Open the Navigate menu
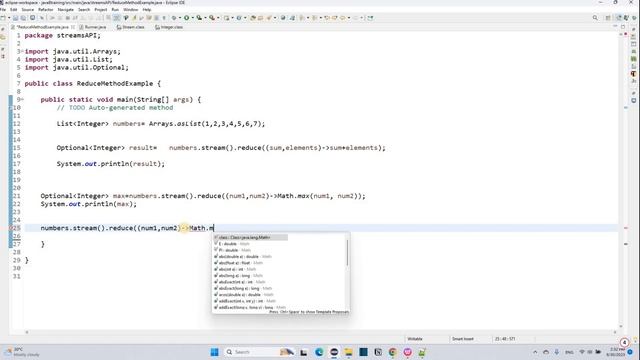The width and height of the screenshot is (640, 360). point(65,9)
